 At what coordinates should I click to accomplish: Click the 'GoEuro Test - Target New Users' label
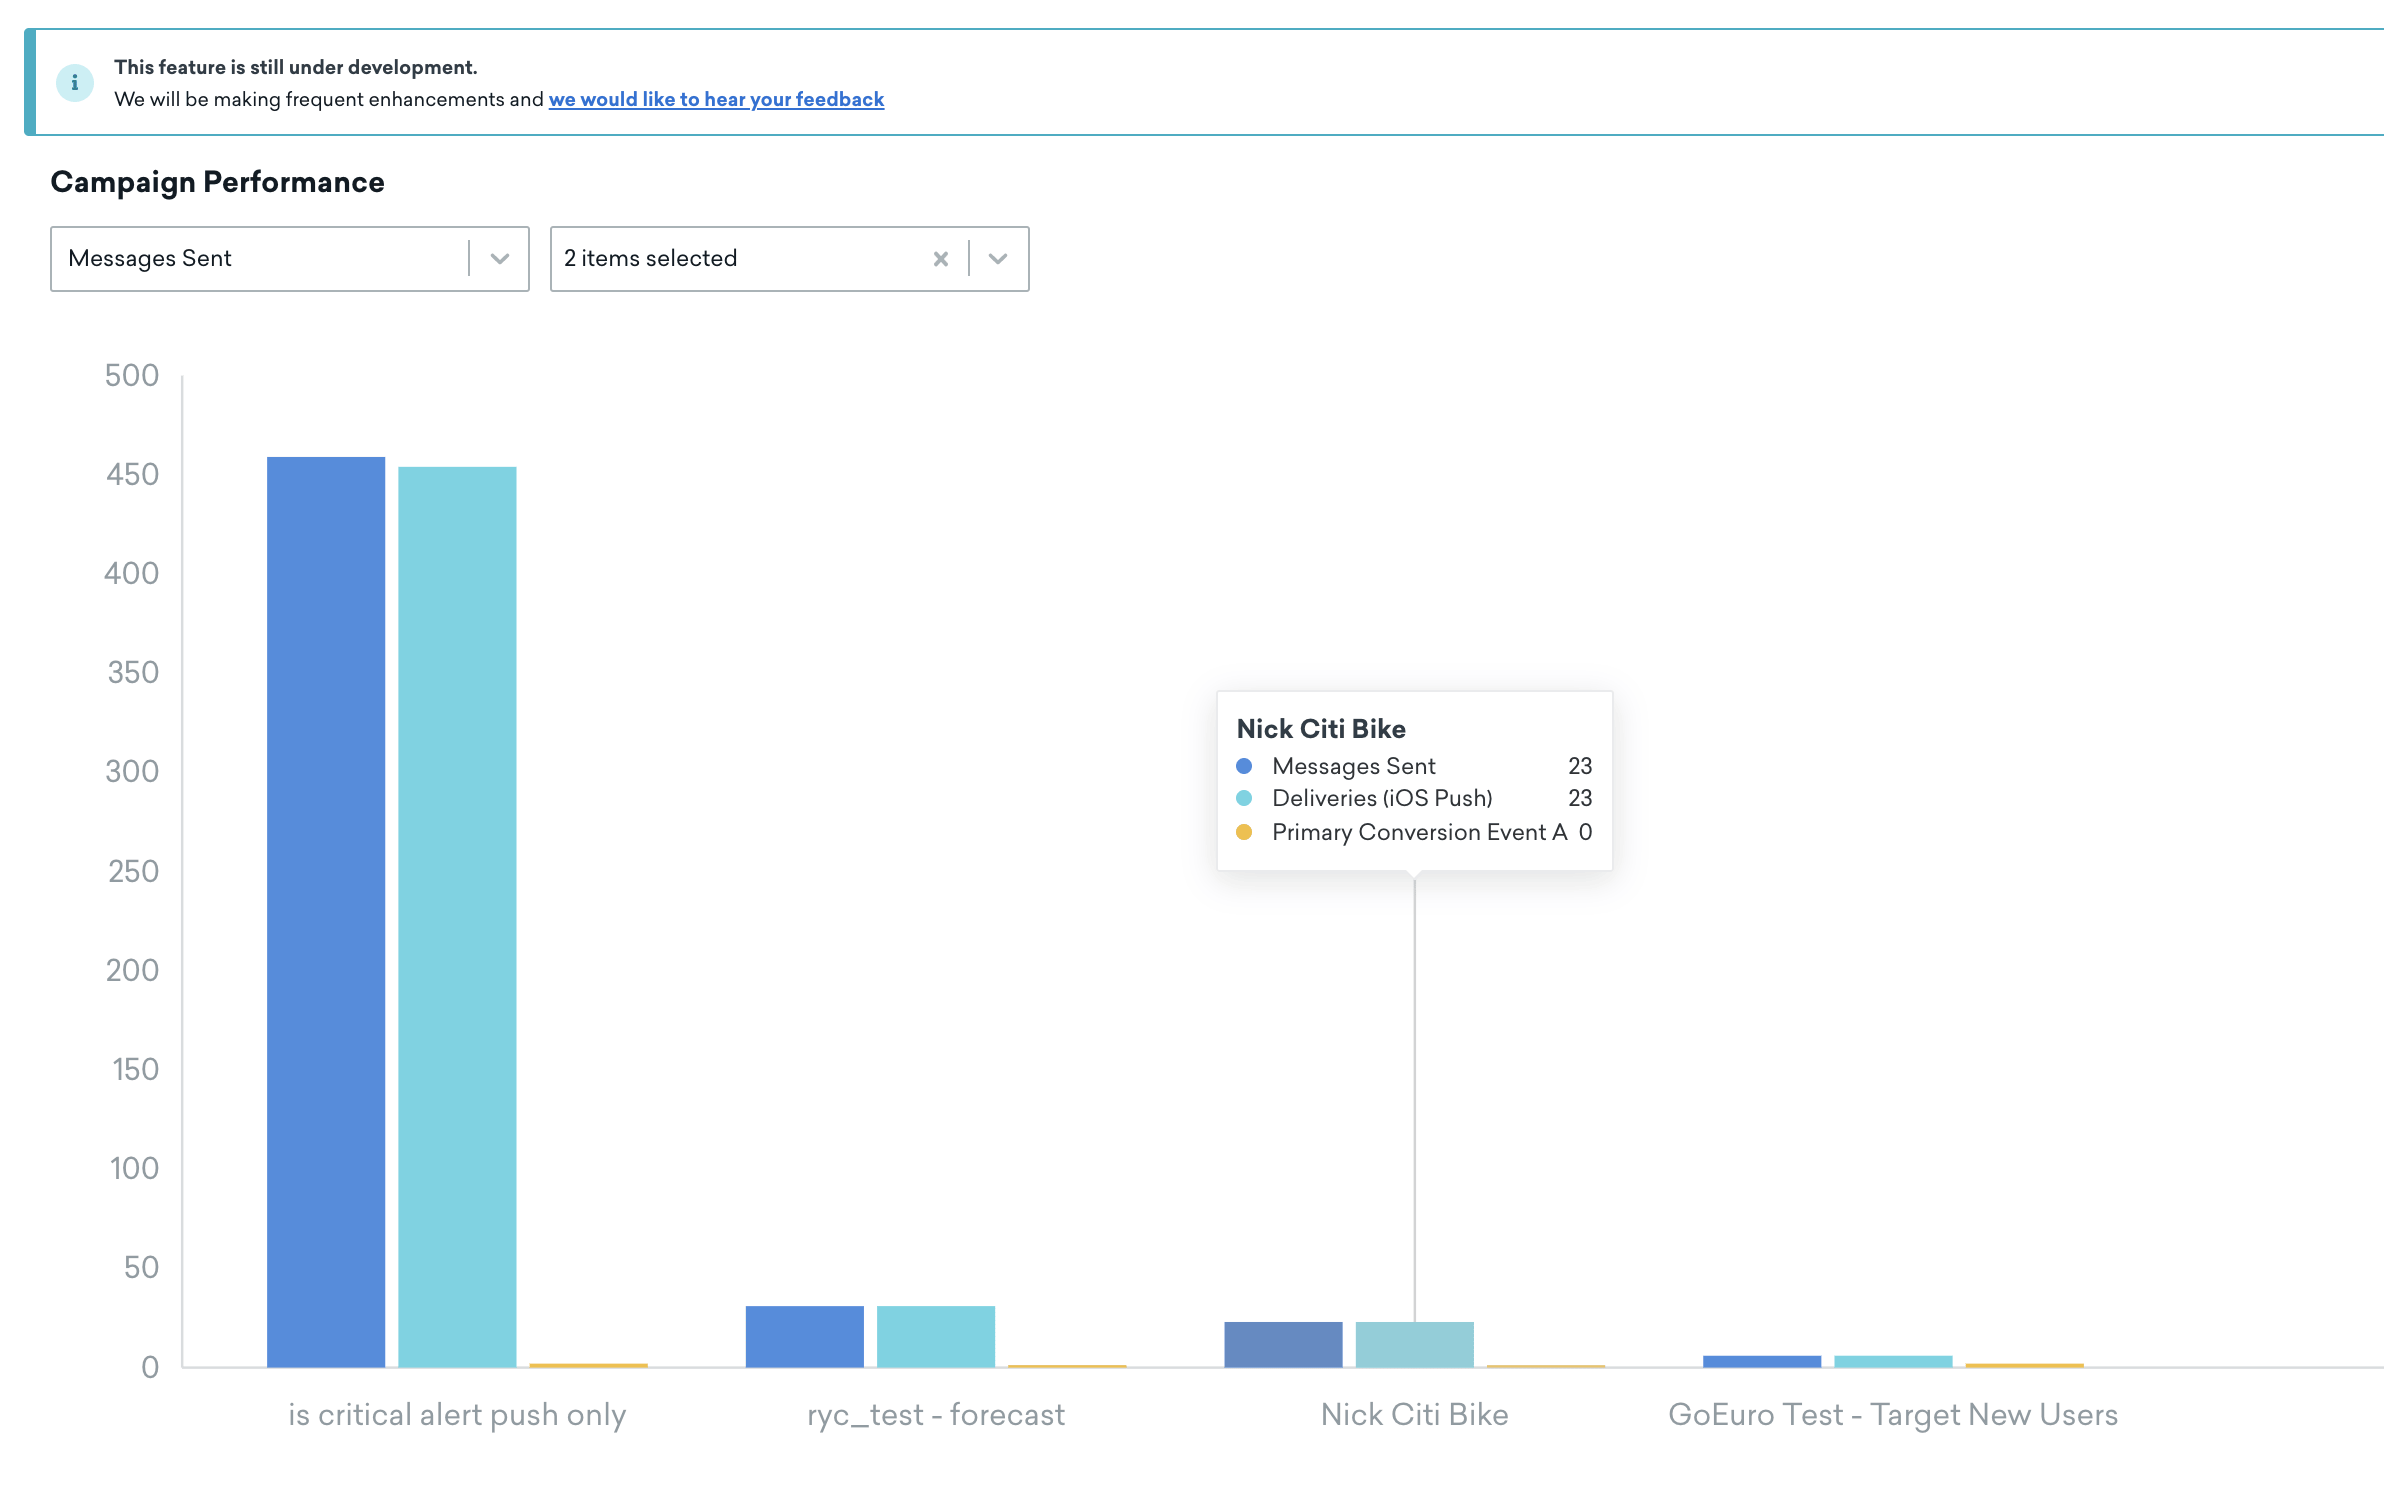(1892, 1415)
